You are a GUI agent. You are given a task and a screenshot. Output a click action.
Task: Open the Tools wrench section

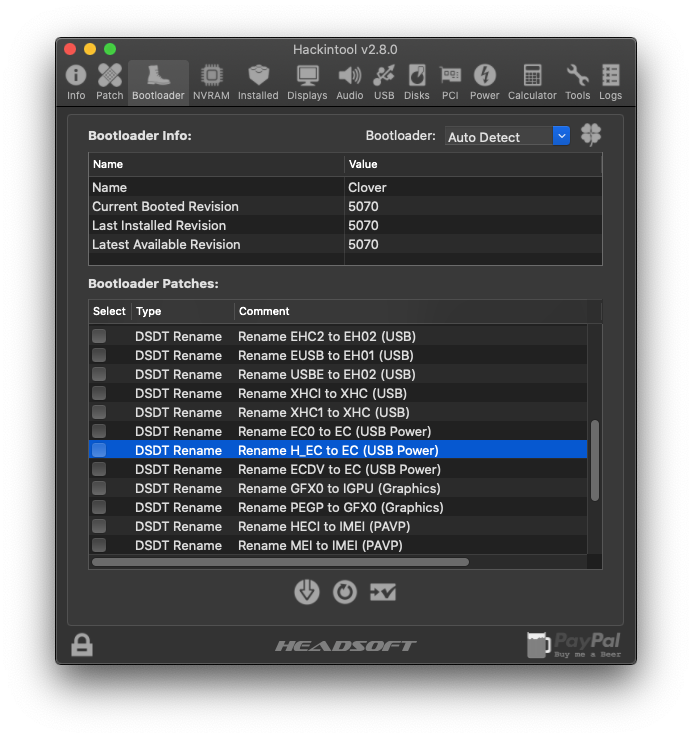(578, 82)
